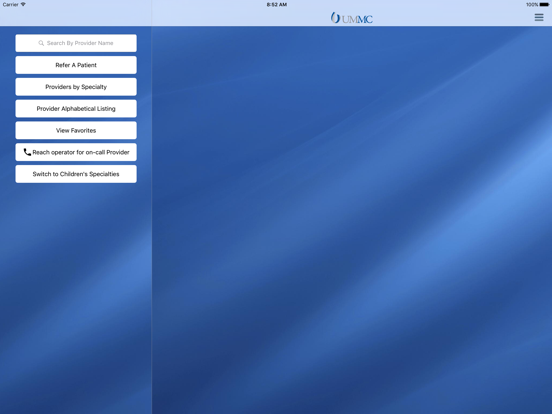The width and height of the screenshot is (552, 414).
Task: Click the Search By Provider Name field
Action: pyautogui.click(x=76, y=43)
